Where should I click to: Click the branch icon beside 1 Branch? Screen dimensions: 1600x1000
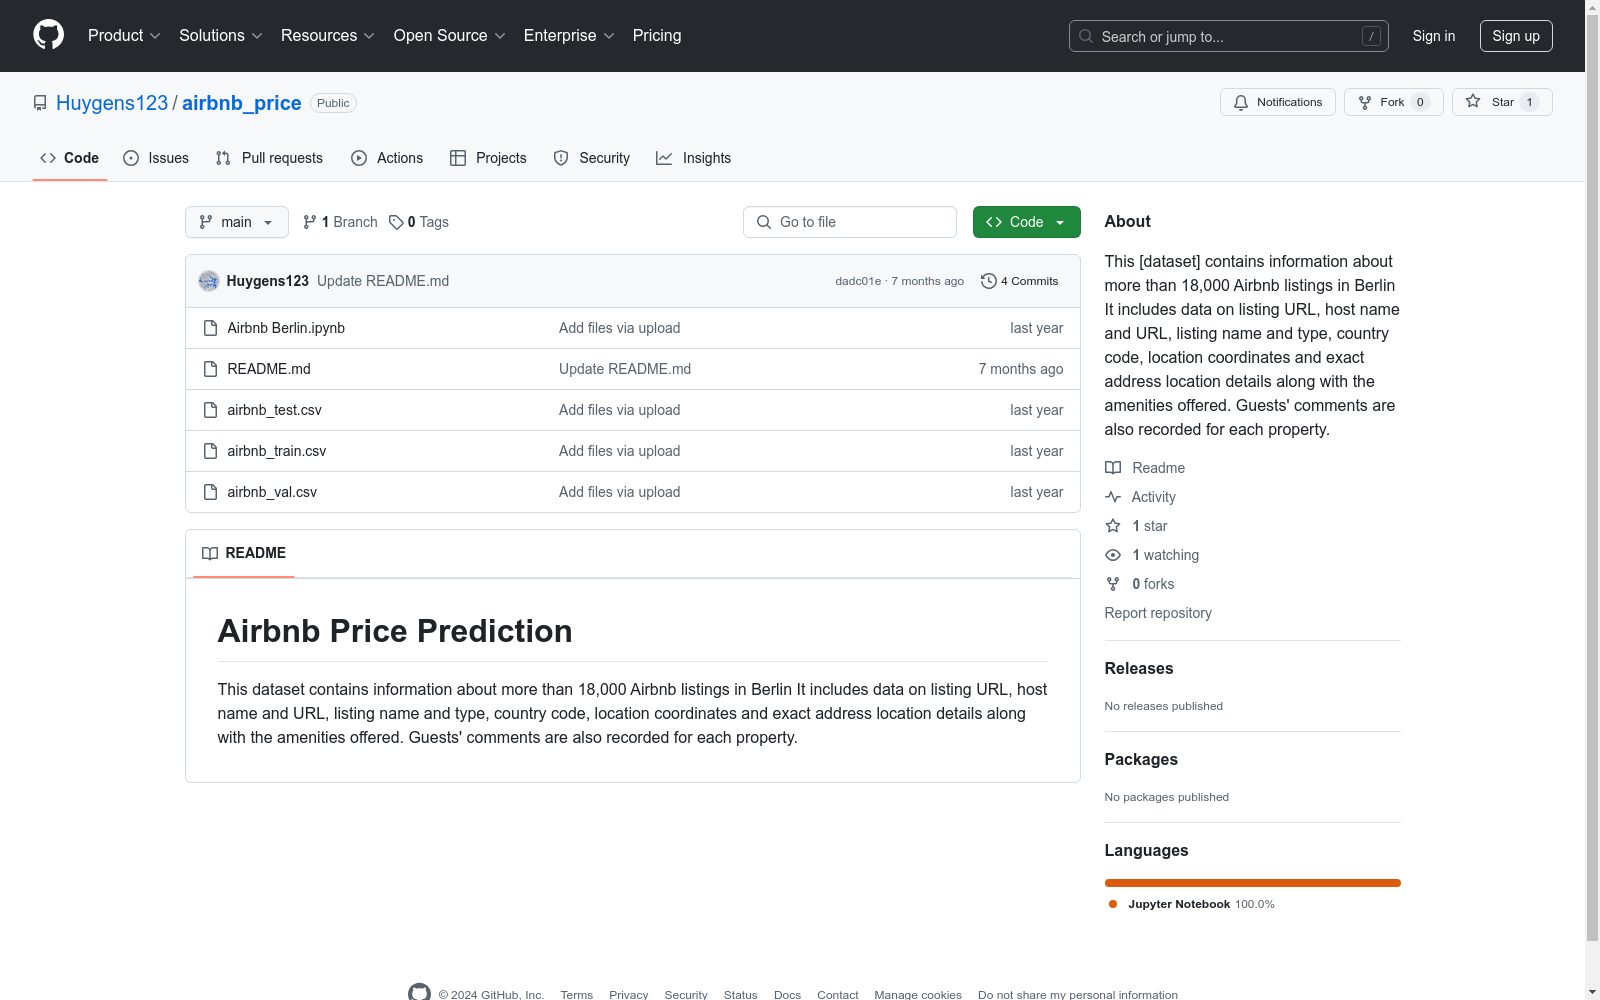coord(310,222)
